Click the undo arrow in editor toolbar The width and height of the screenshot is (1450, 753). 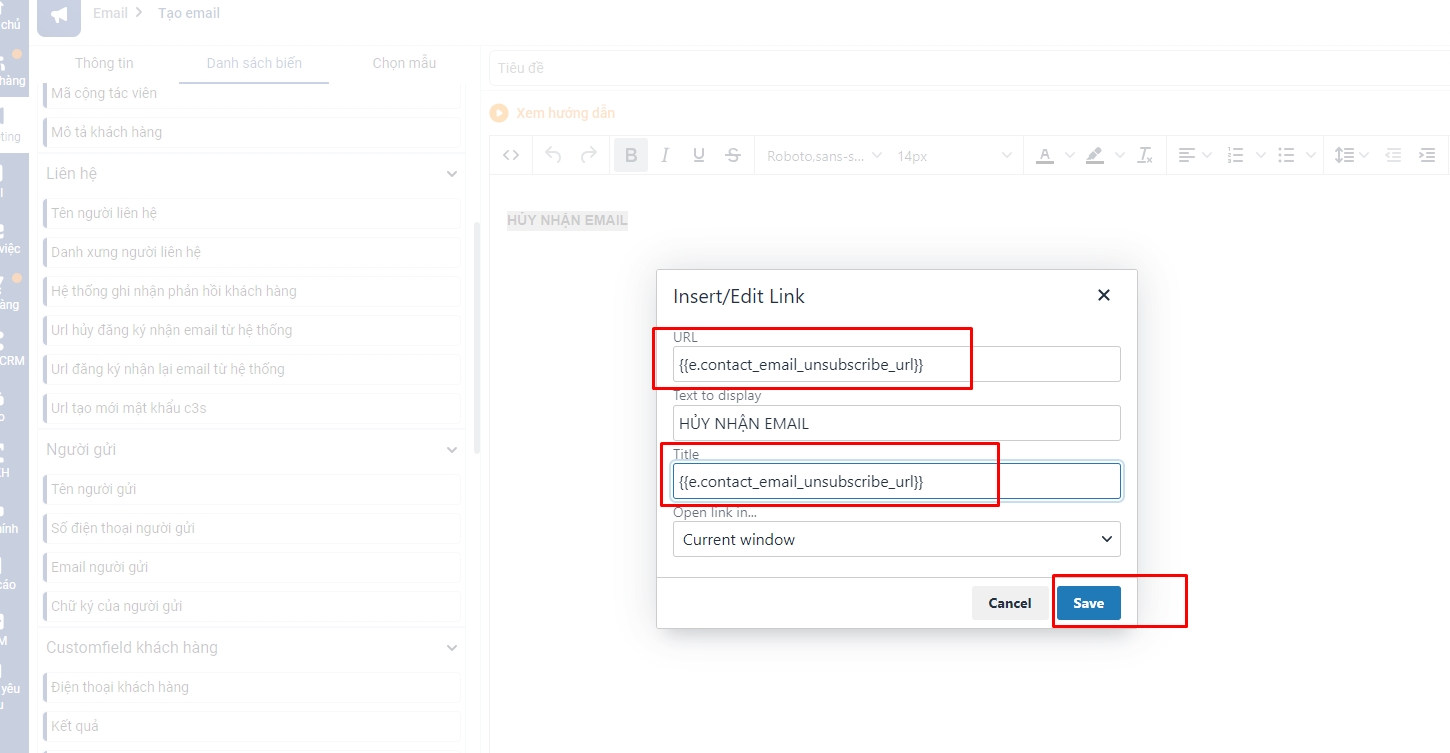554,155
